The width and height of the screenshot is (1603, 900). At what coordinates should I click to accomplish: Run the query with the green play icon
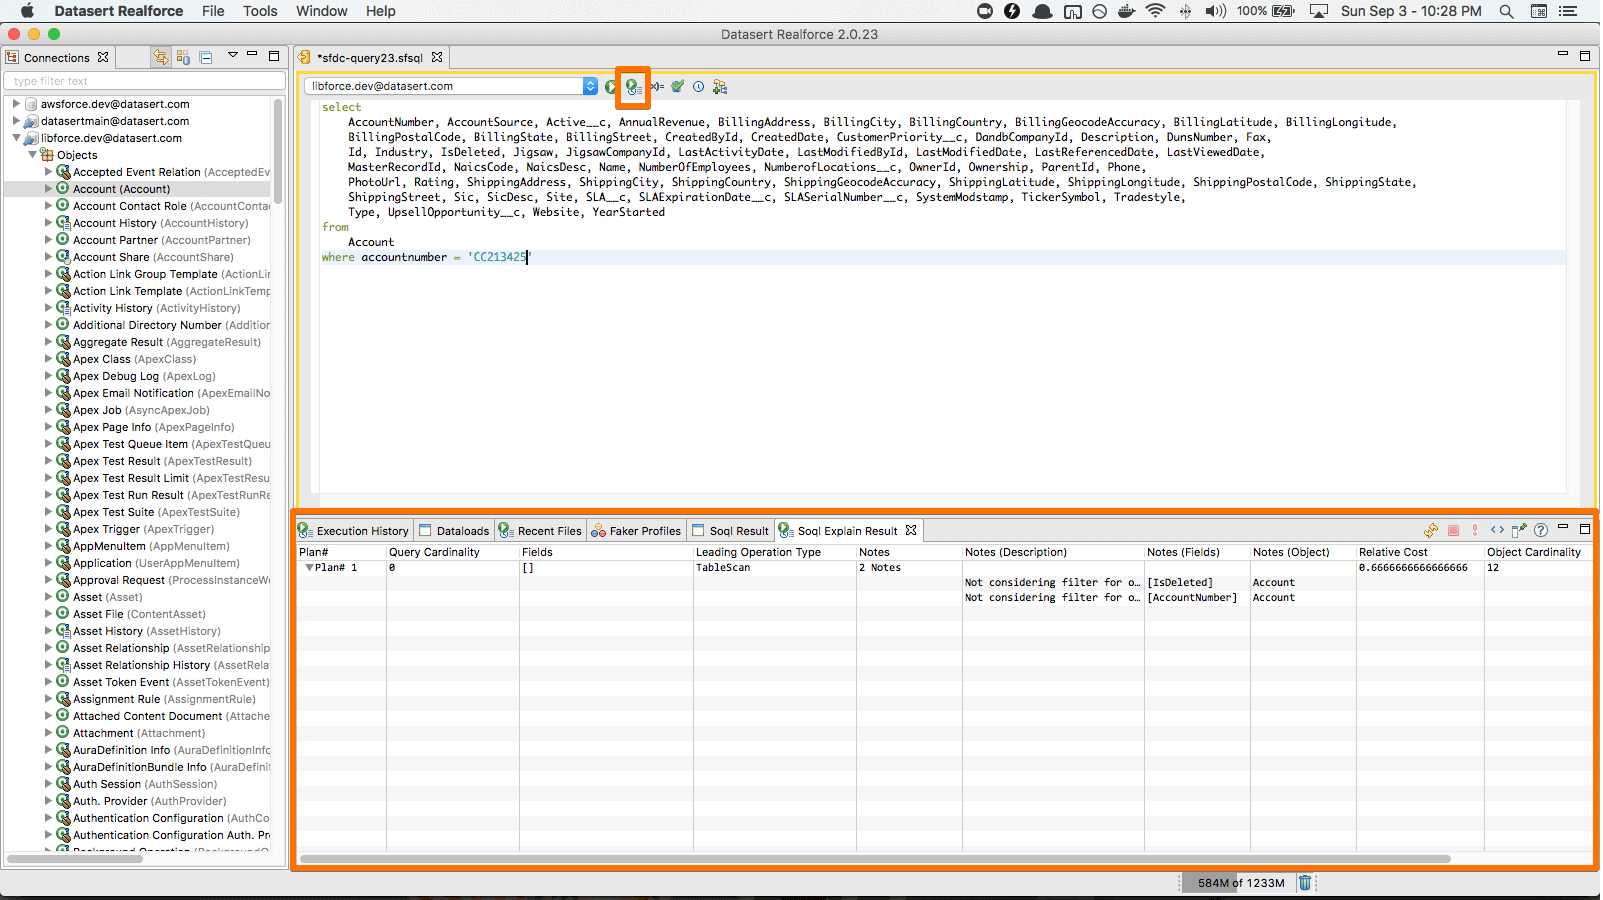611,87
